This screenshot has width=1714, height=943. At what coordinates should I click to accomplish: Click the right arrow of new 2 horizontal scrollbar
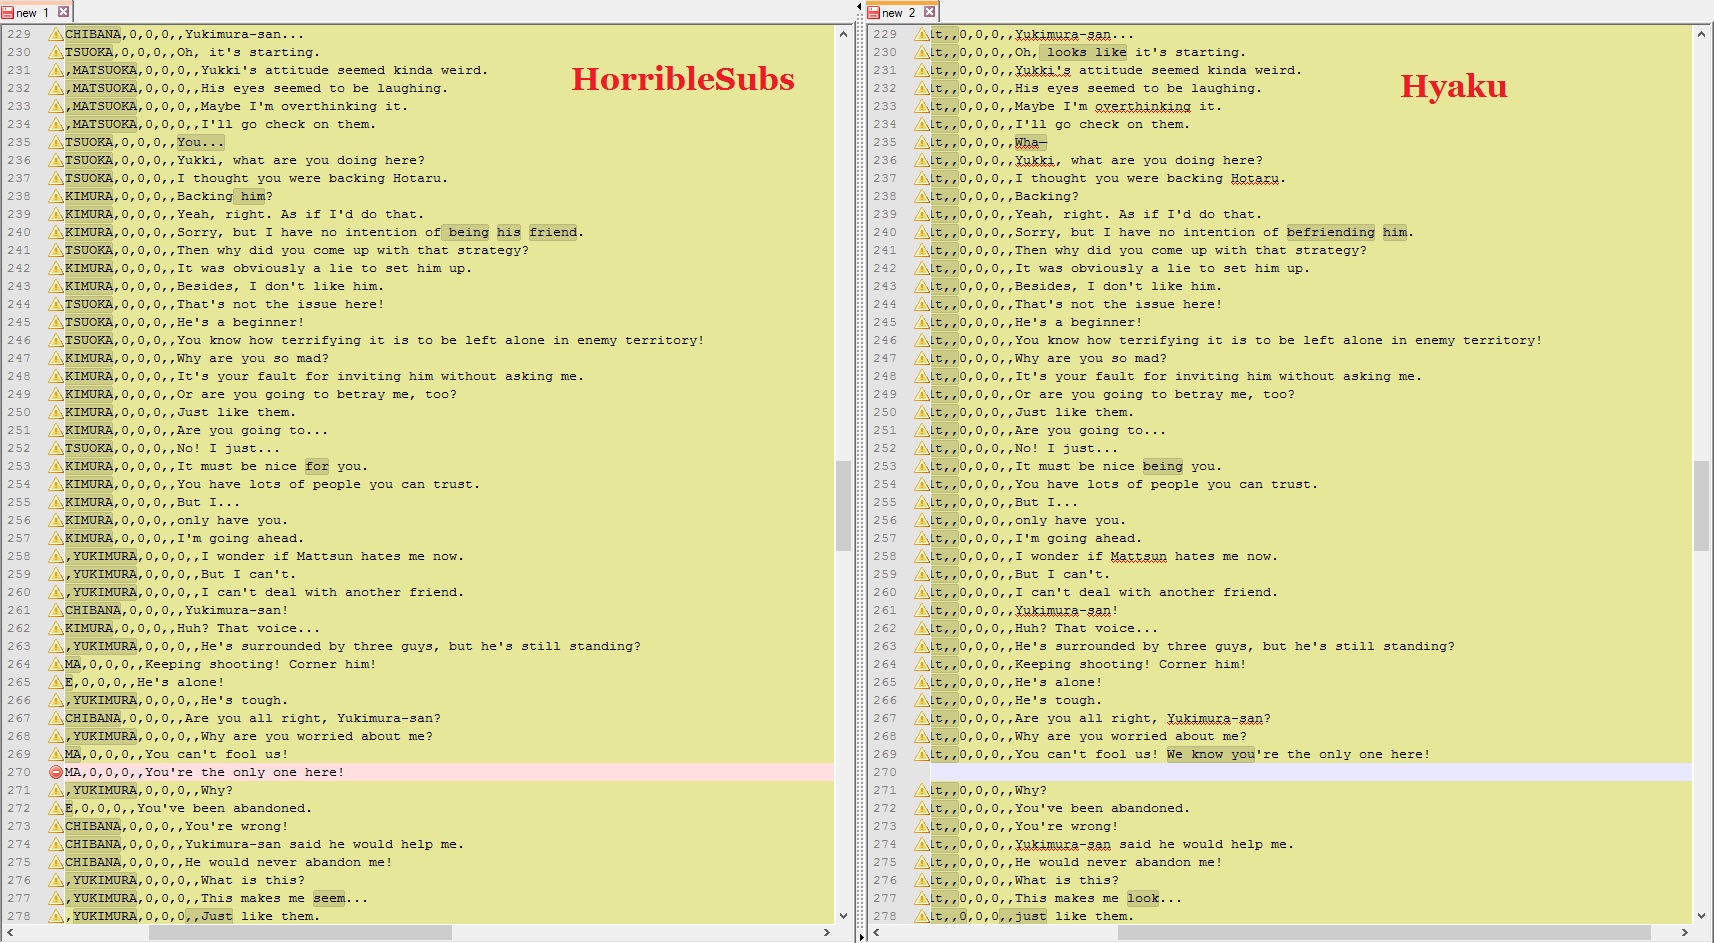click(1684, 932)
